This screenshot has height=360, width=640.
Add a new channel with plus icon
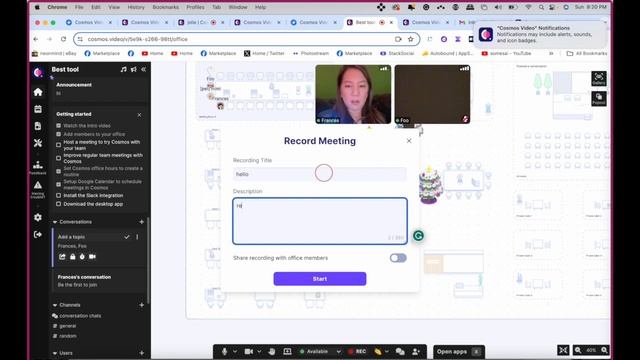[142, 305]
